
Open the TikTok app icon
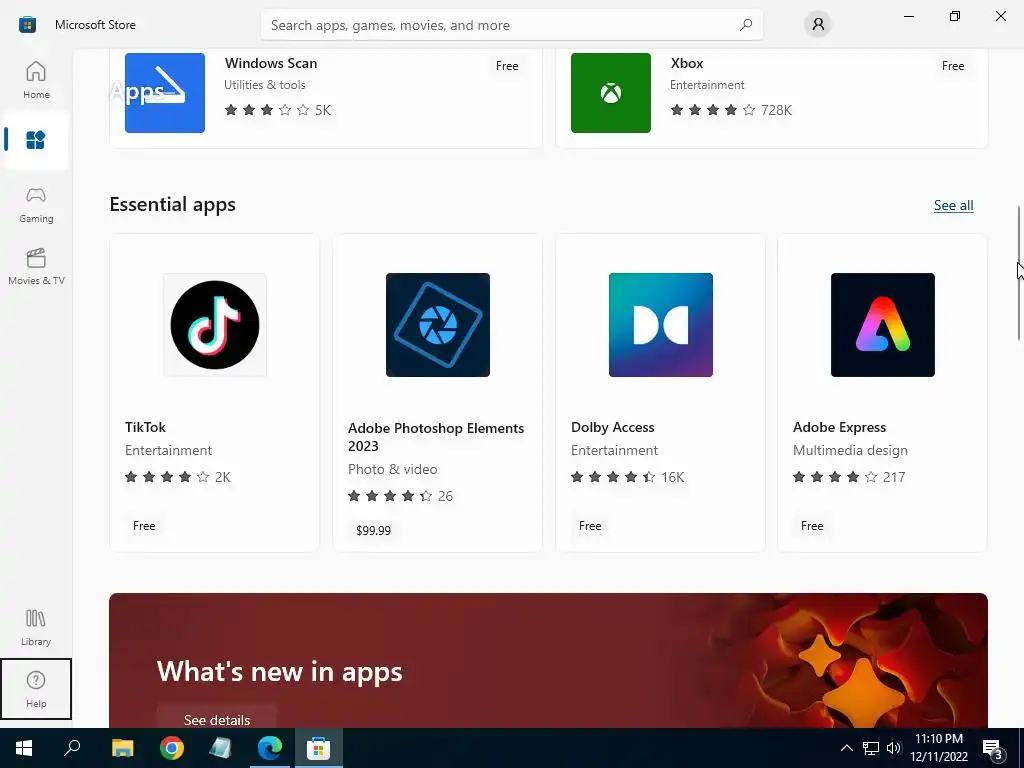[x=215, y=325]
